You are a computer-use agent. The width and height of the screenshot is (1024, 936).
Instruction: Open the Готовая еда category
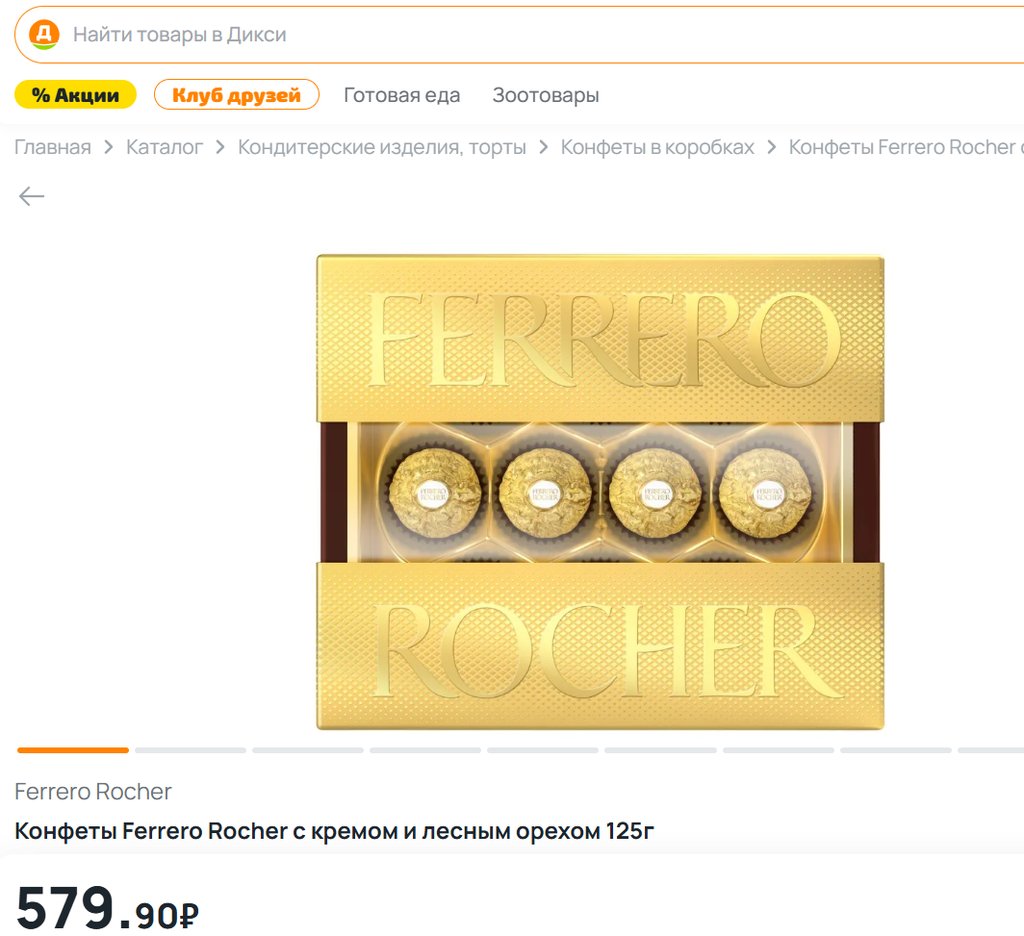click(x=402, y=95)
